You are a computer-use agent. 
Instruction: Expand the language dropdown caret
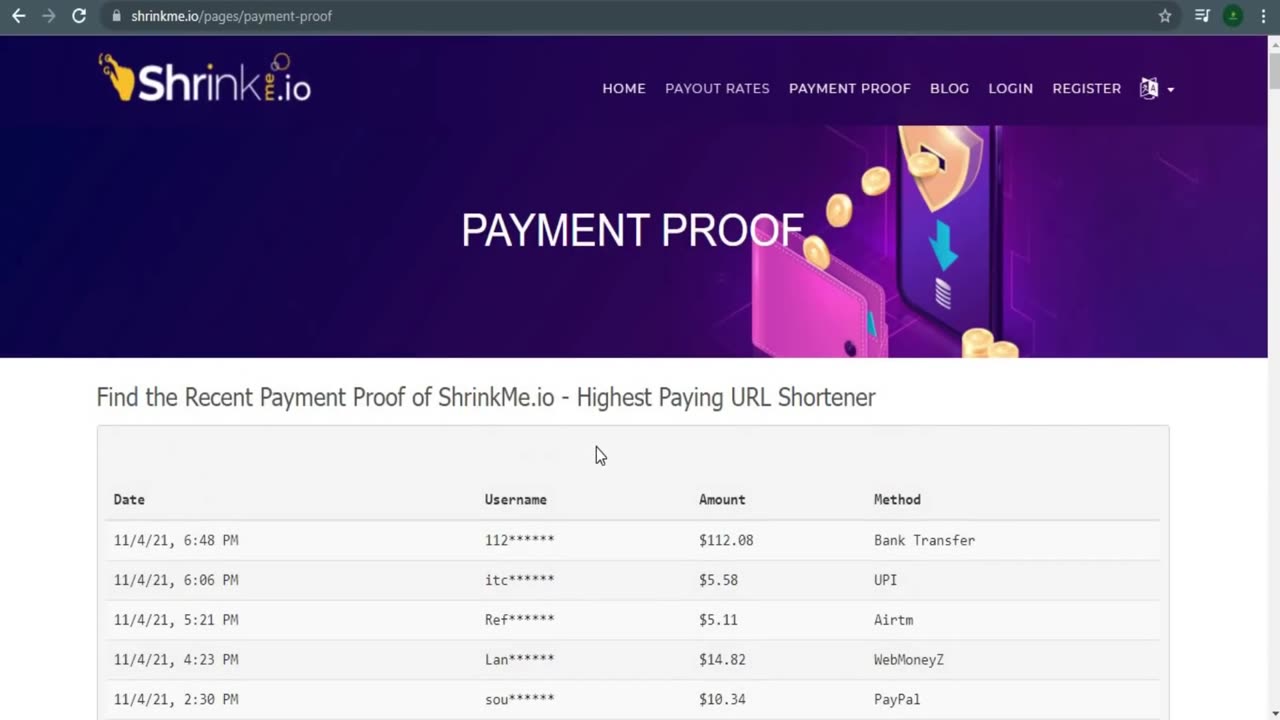pyautogui.click(x=1171, y=89)
